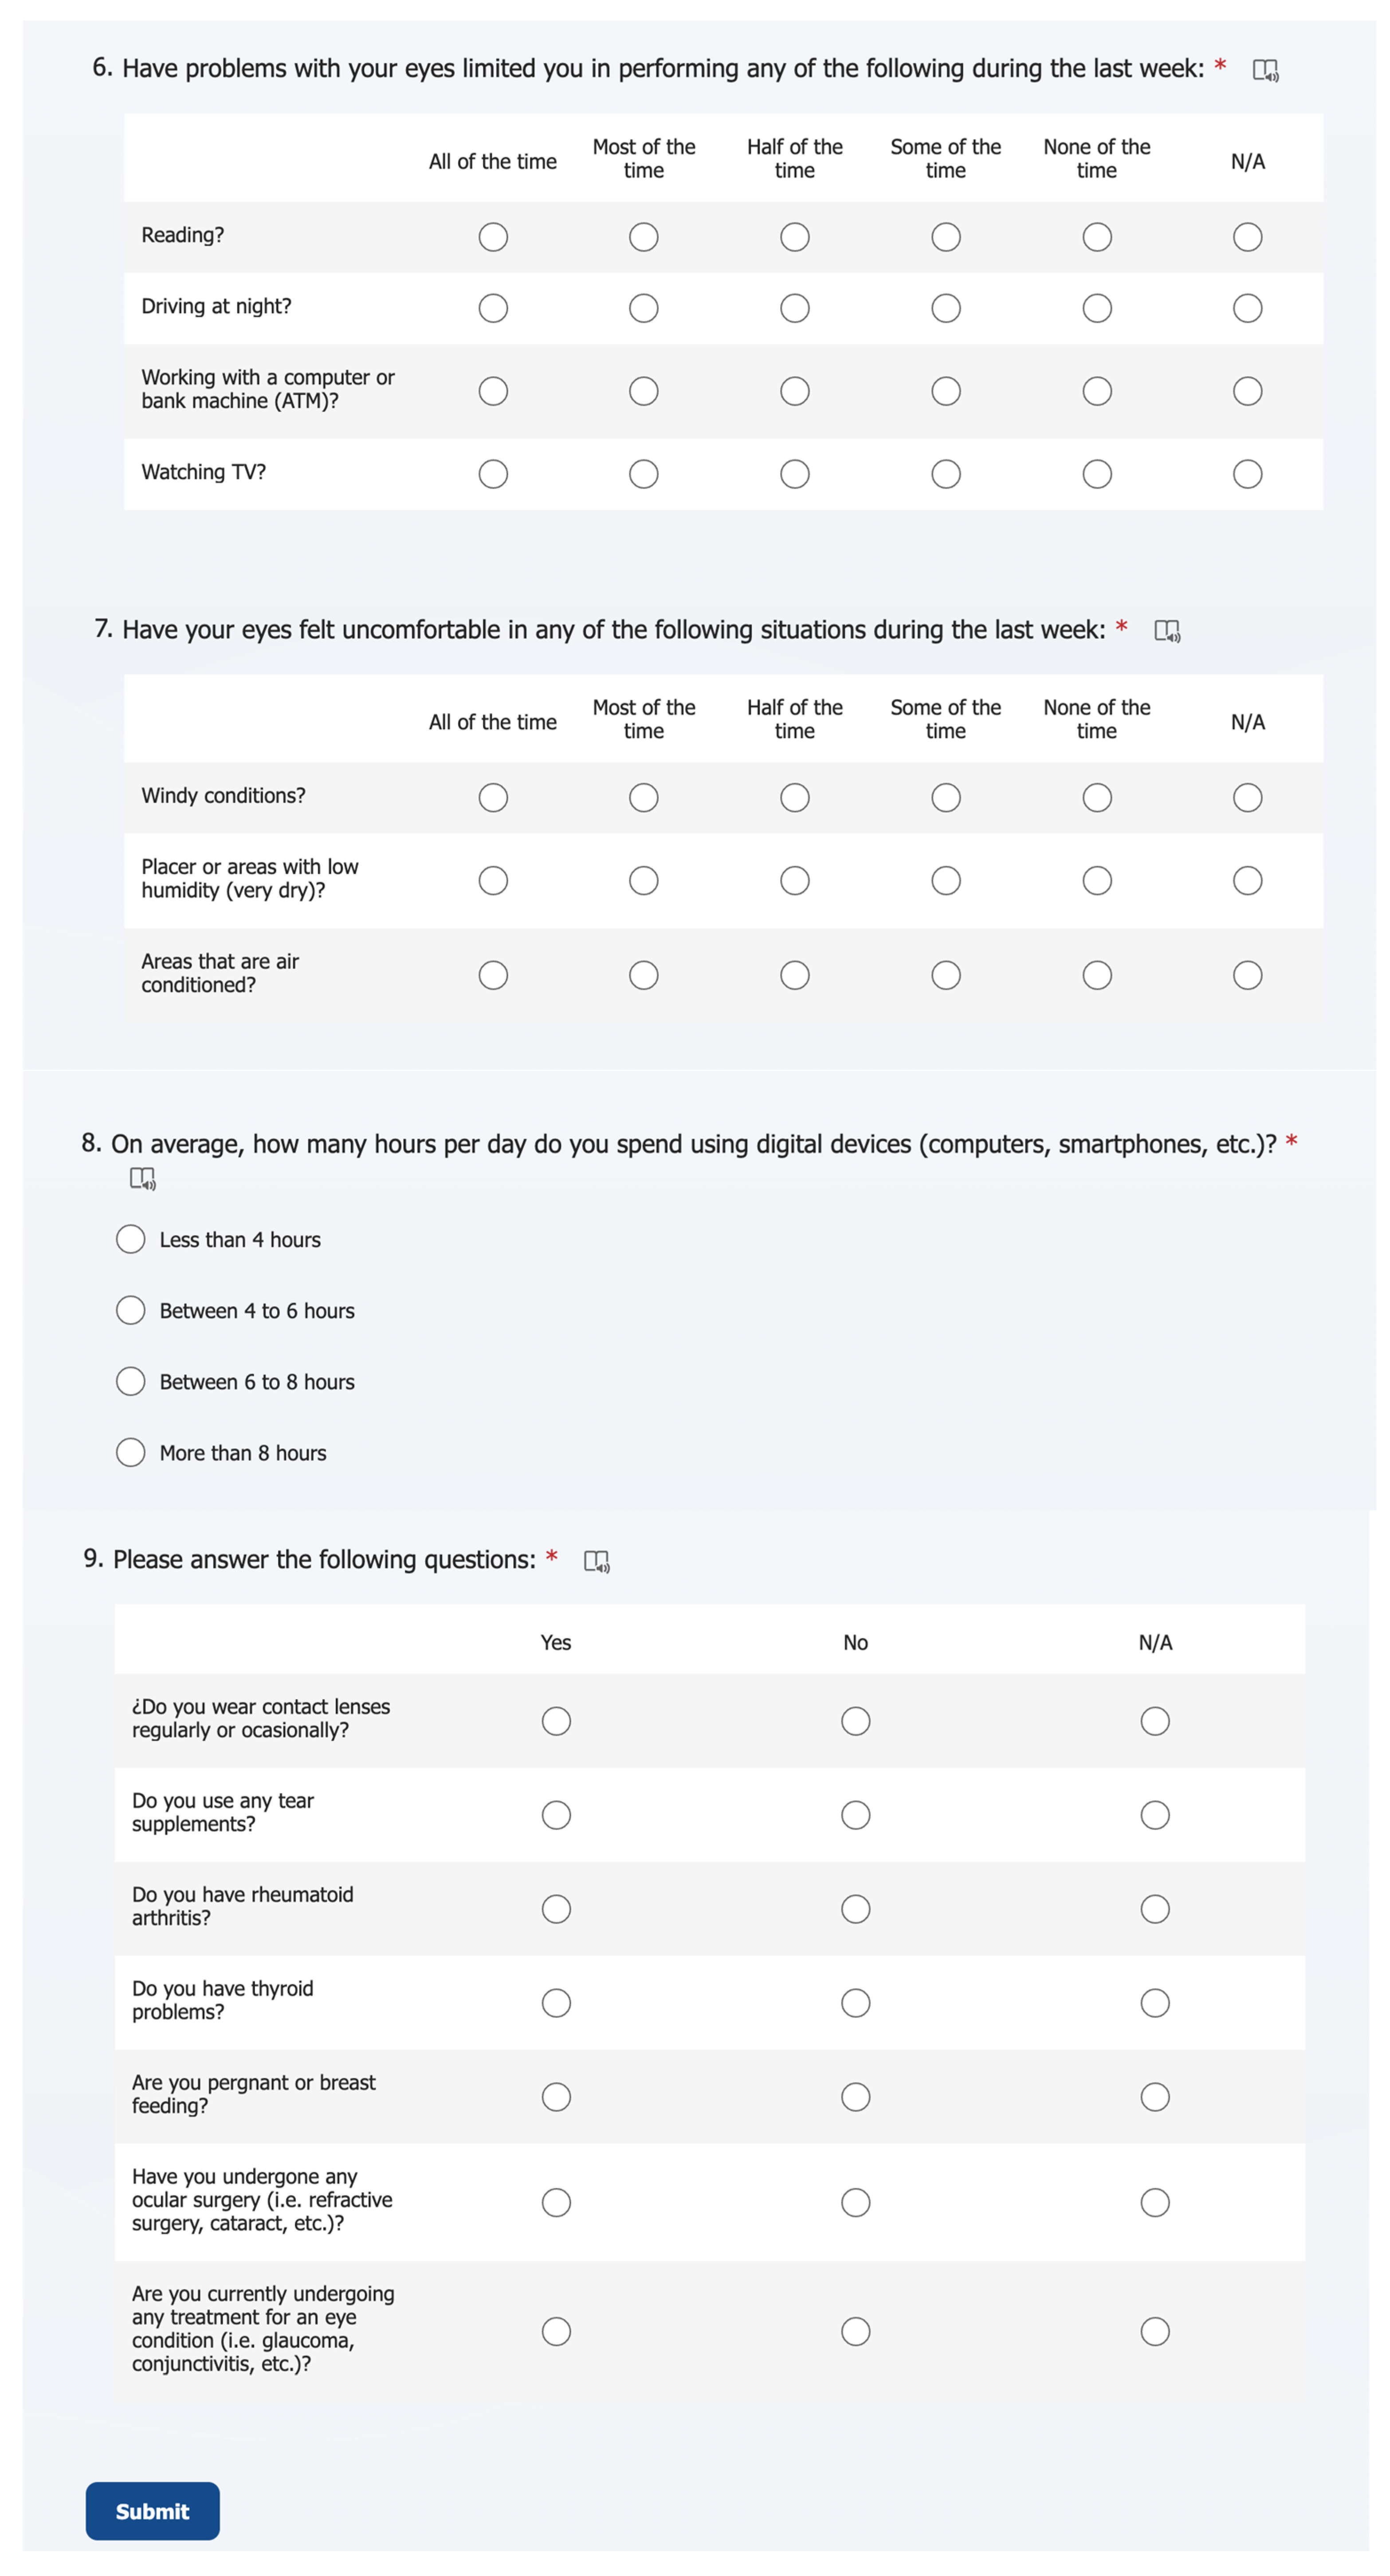Click the read-aloud icon beside question 6

[1265, 70]
